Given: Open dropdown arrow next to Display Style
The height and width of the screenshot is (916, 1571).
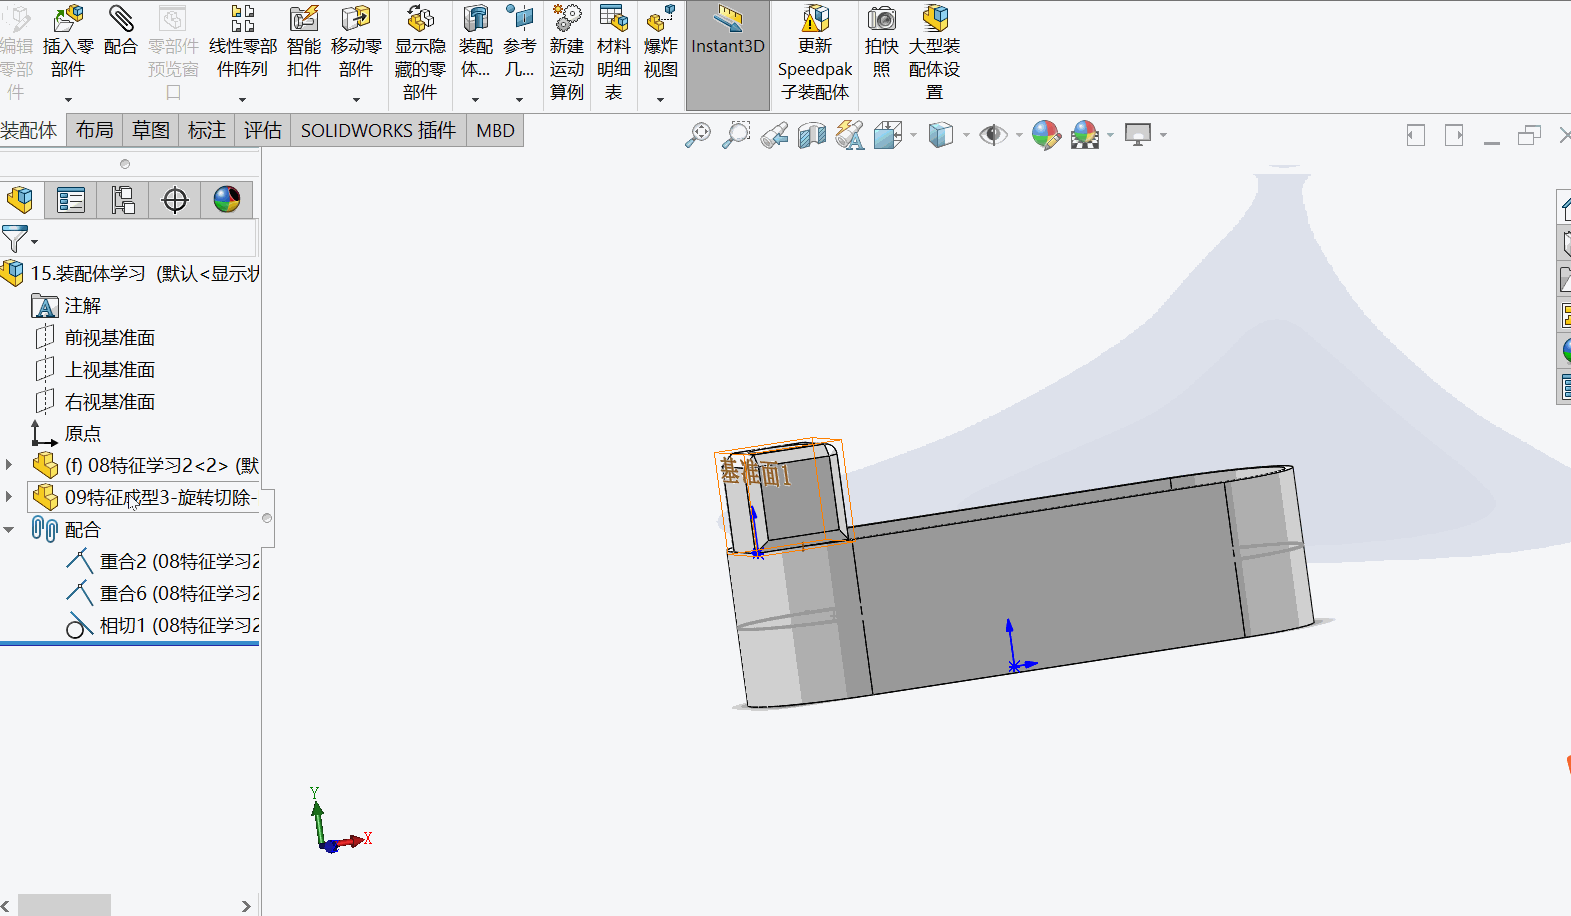Looking at the screenshot, I should tap(966, 135).
